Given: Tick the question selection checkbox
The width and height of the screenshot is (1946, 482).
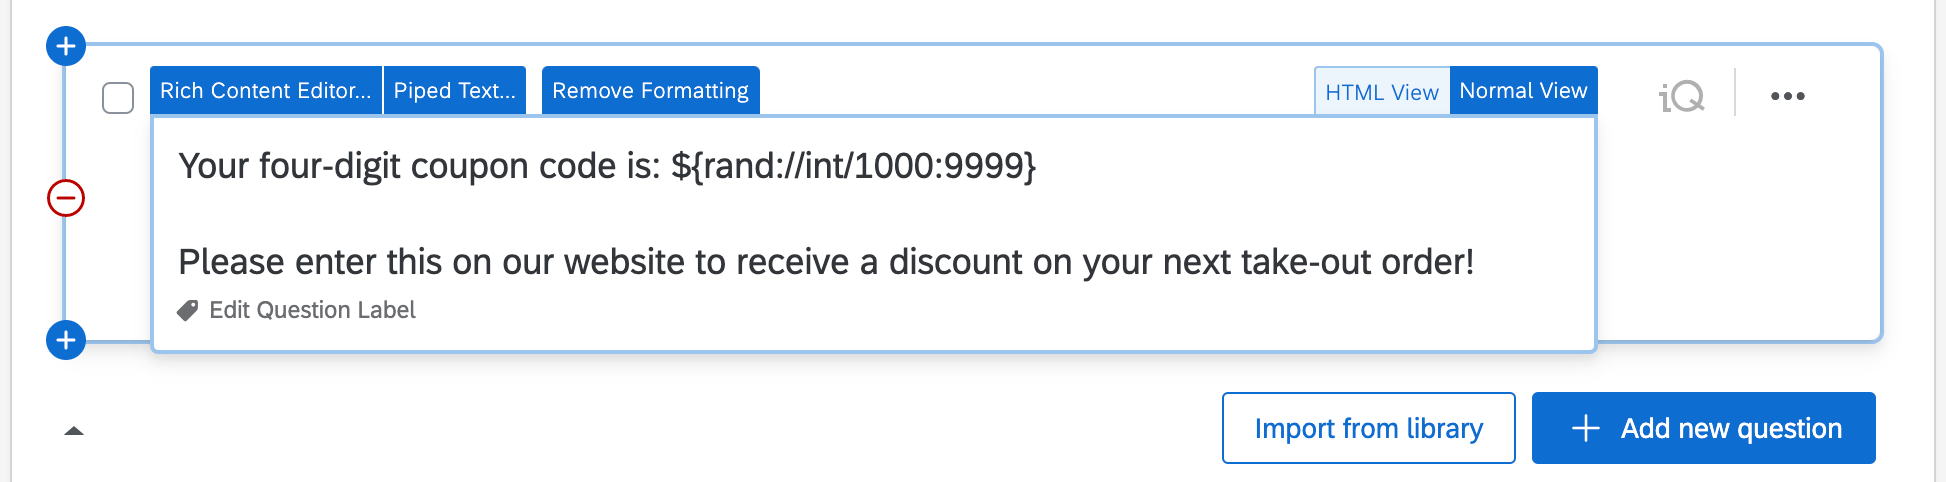Looking at the screenshot, I should [118, 98].
